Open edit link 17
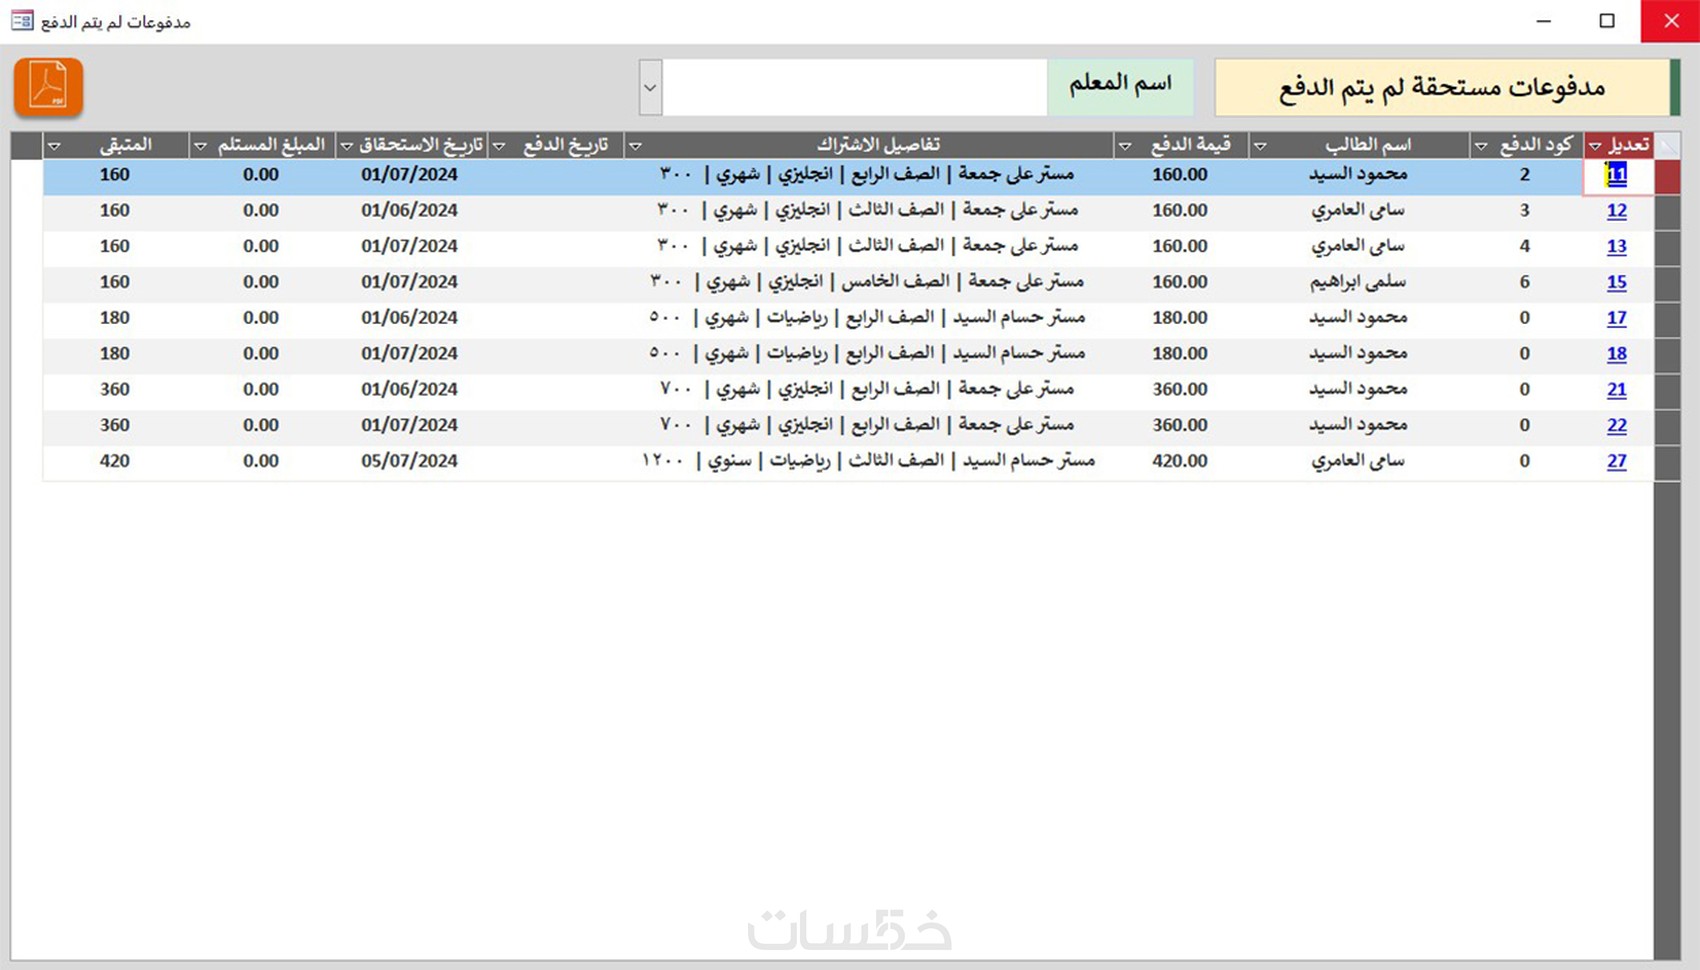Viewport: 1700px width, 970px height. [x=1616, y=318]
